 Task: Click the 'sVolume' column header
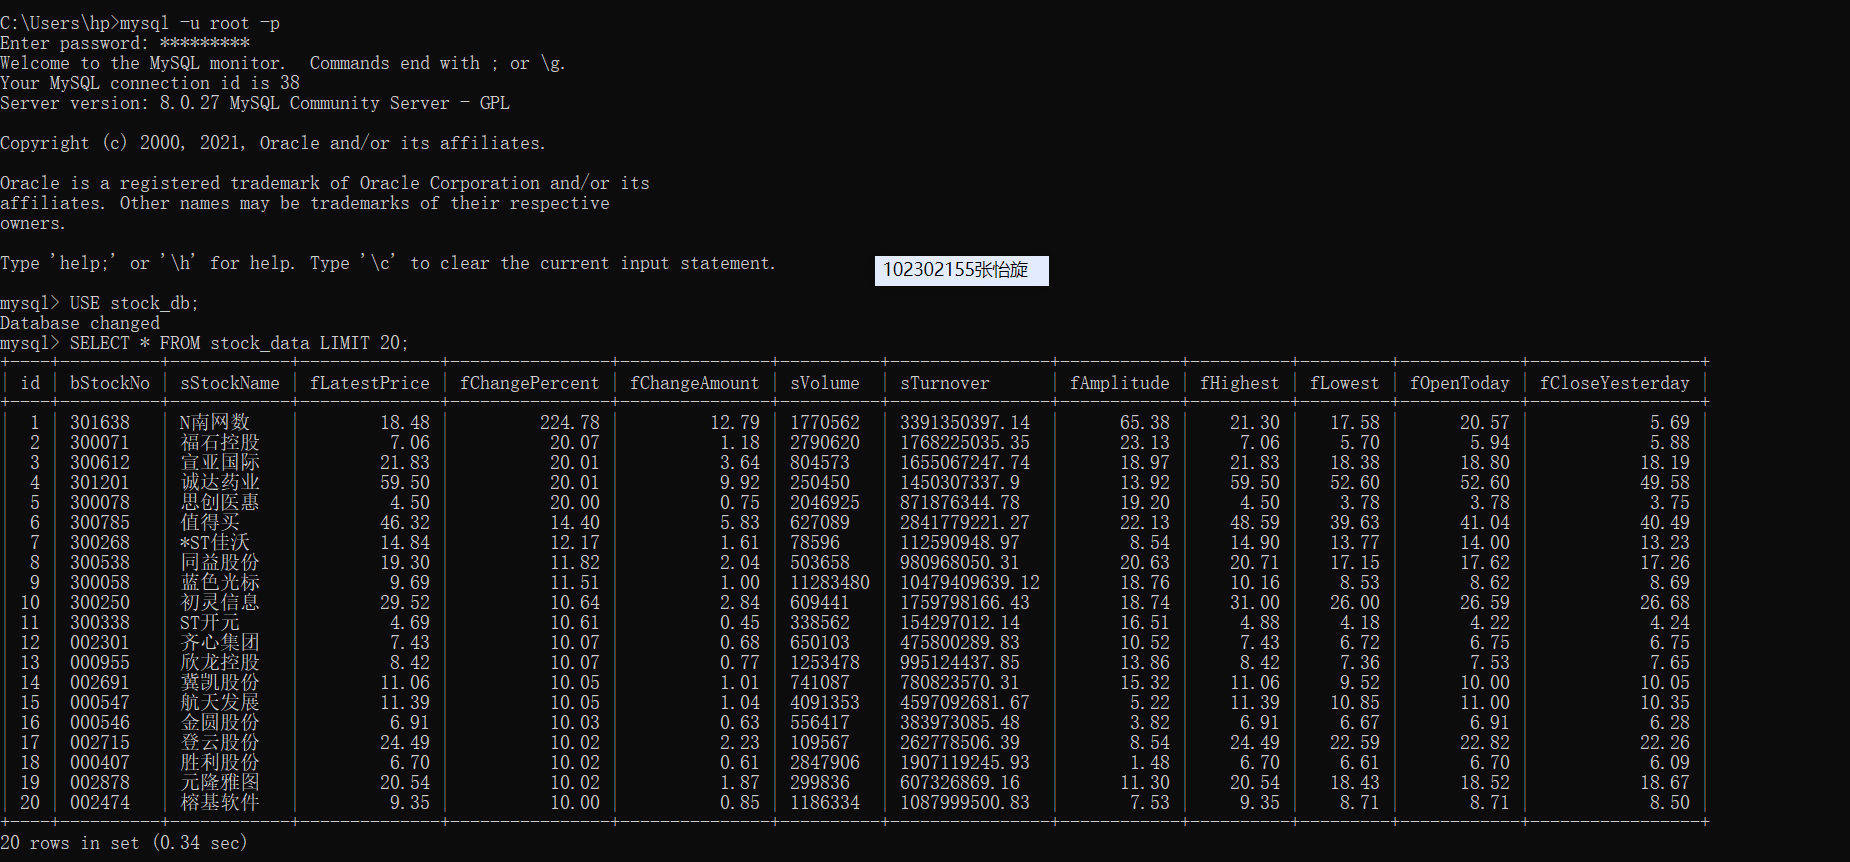[x=825, y=383]
